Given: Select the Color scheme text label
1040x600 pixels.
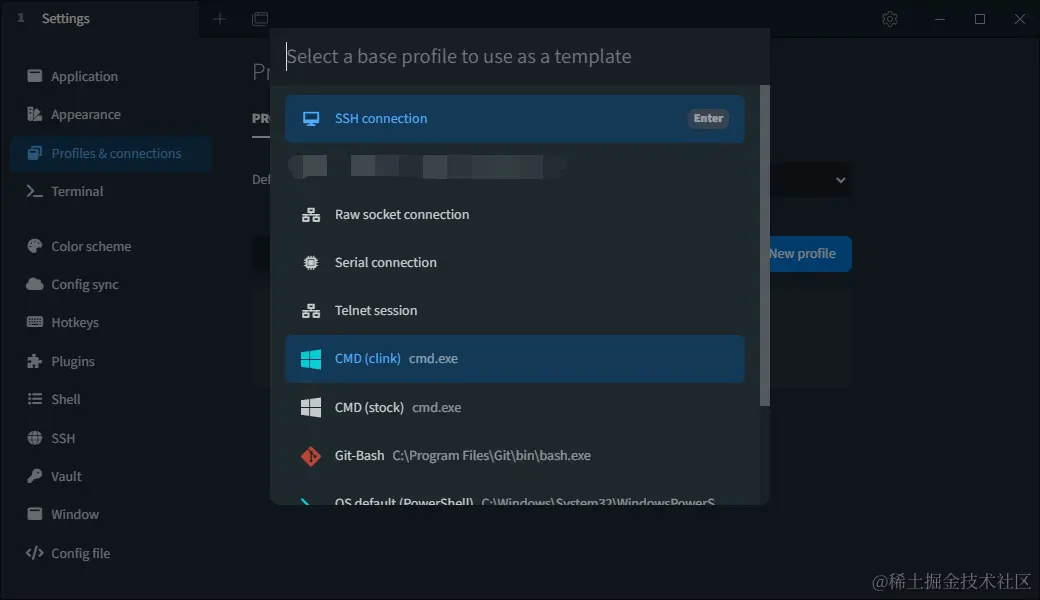Looking at the screenshot, I should 91,247.
